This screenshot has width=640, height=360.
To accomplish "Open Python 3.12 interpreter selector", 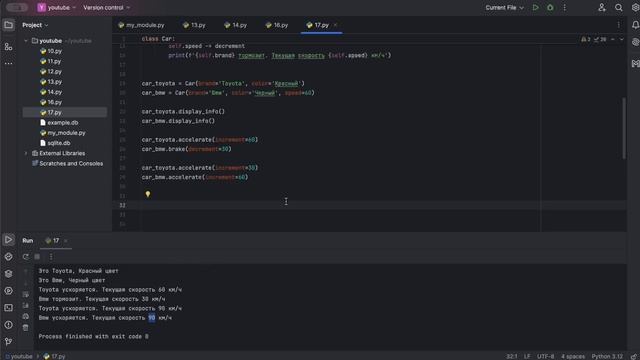I will coord(607,356).
